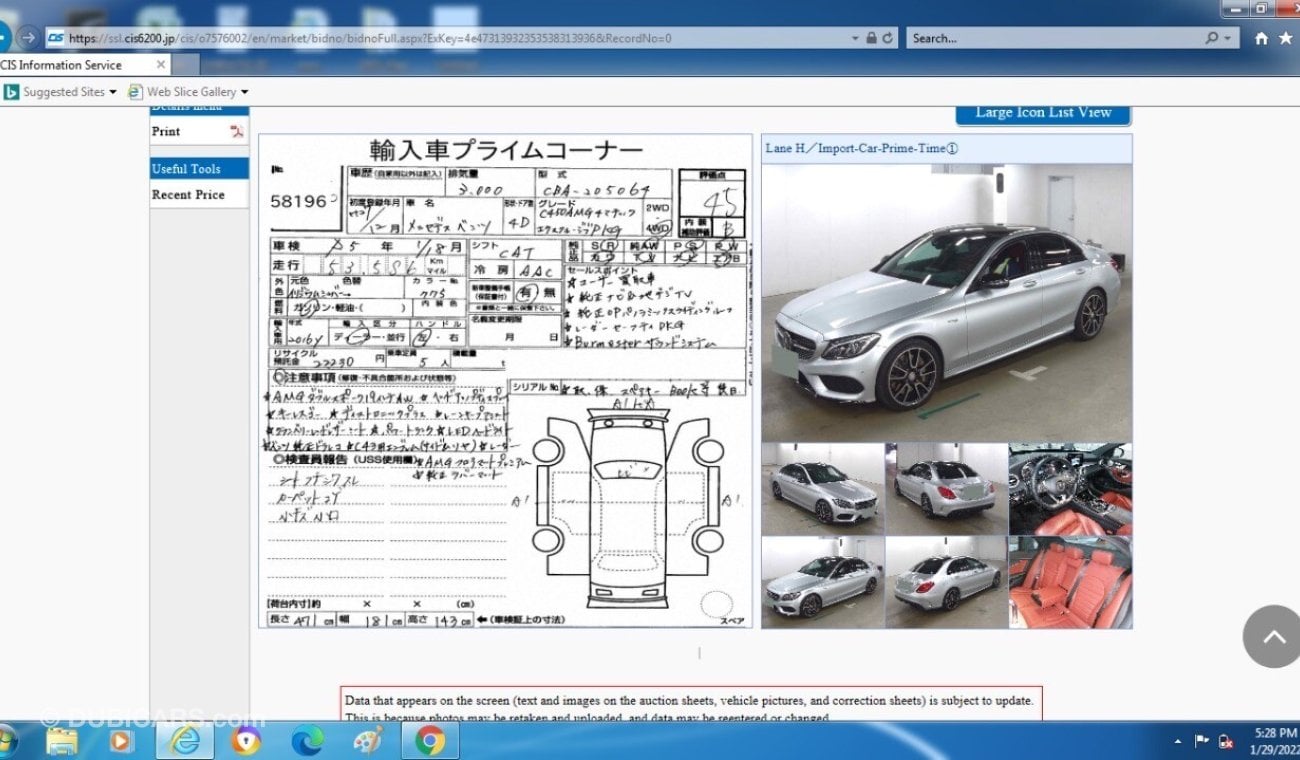Image resolution: width=1300 pixels, height=760 pixels.
Task: Click the Lane H Import-Car-Prime-Time label
Action: point(862,148)
